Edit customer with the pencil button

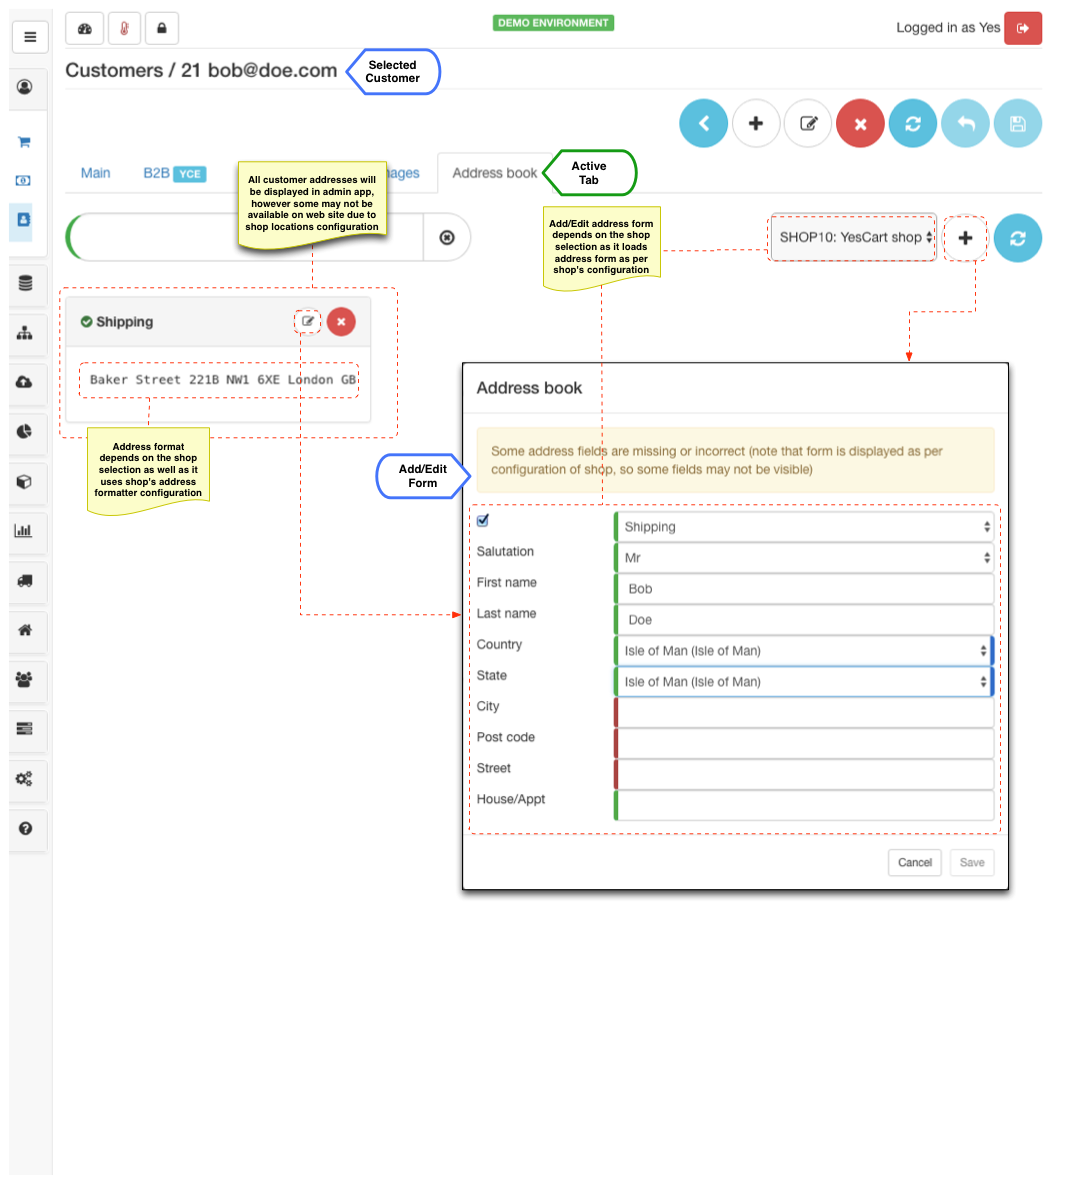[x=808, y=123]
